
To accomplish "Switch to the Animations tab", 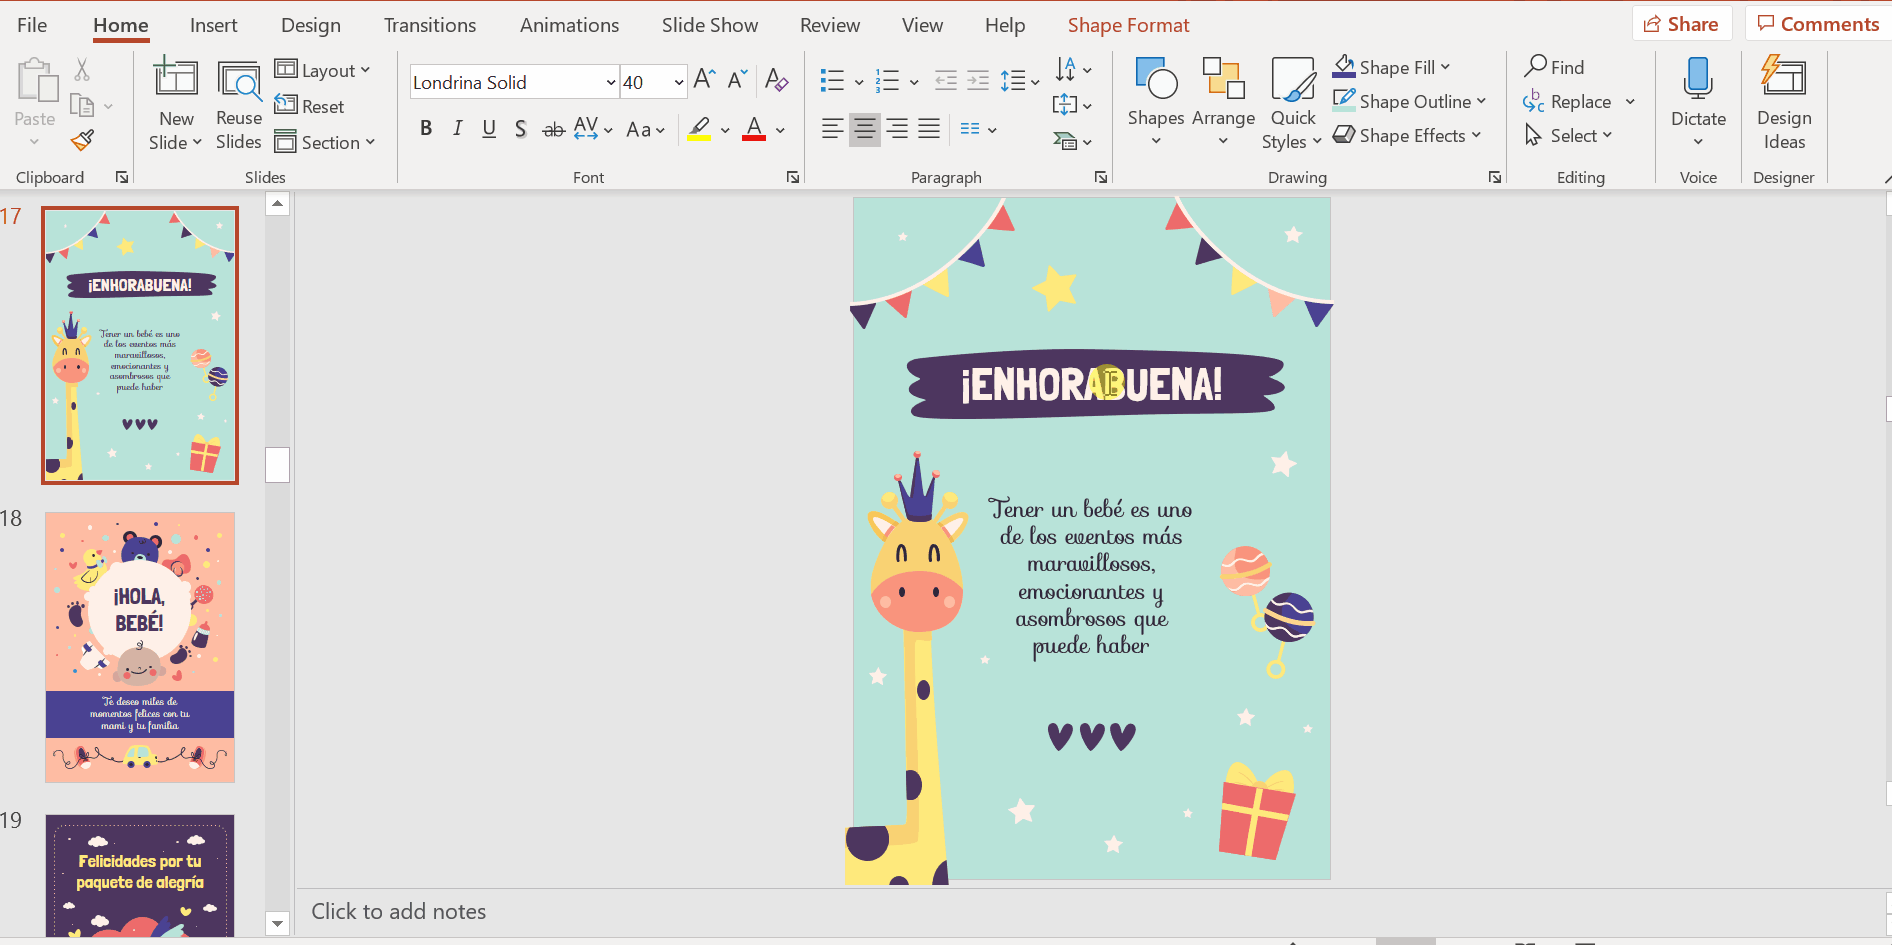I will coord(569,25).
